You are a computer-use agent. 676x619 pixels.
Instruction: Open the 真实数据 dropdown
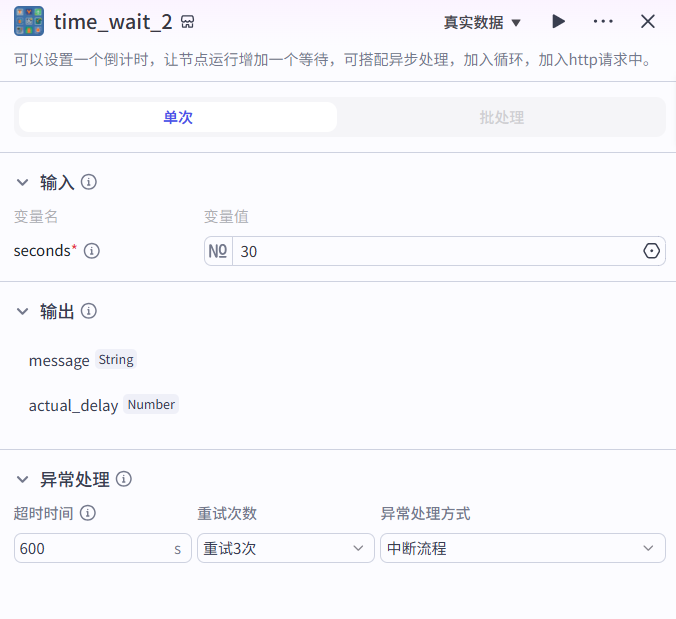pyautogui.click(x=482, y=22)
